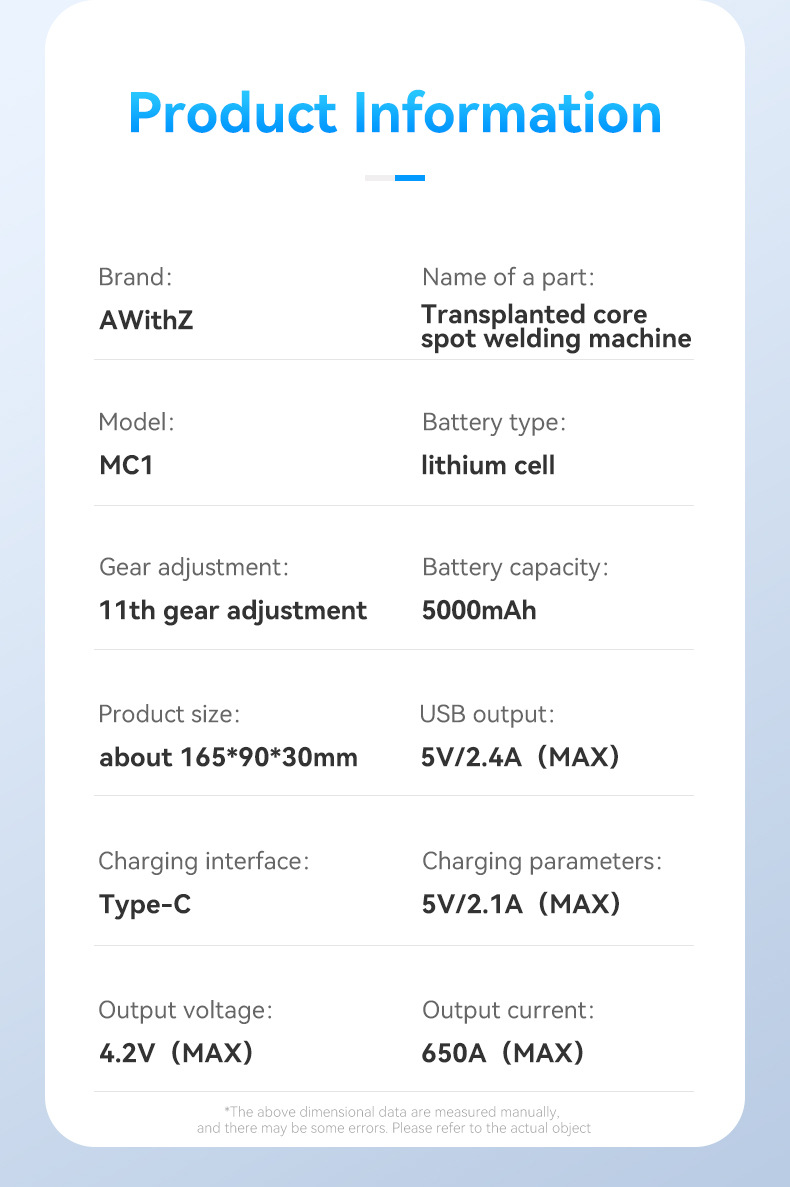Select the AWithZ brand value
The image size is (790, 1187).
pos(146,320)
